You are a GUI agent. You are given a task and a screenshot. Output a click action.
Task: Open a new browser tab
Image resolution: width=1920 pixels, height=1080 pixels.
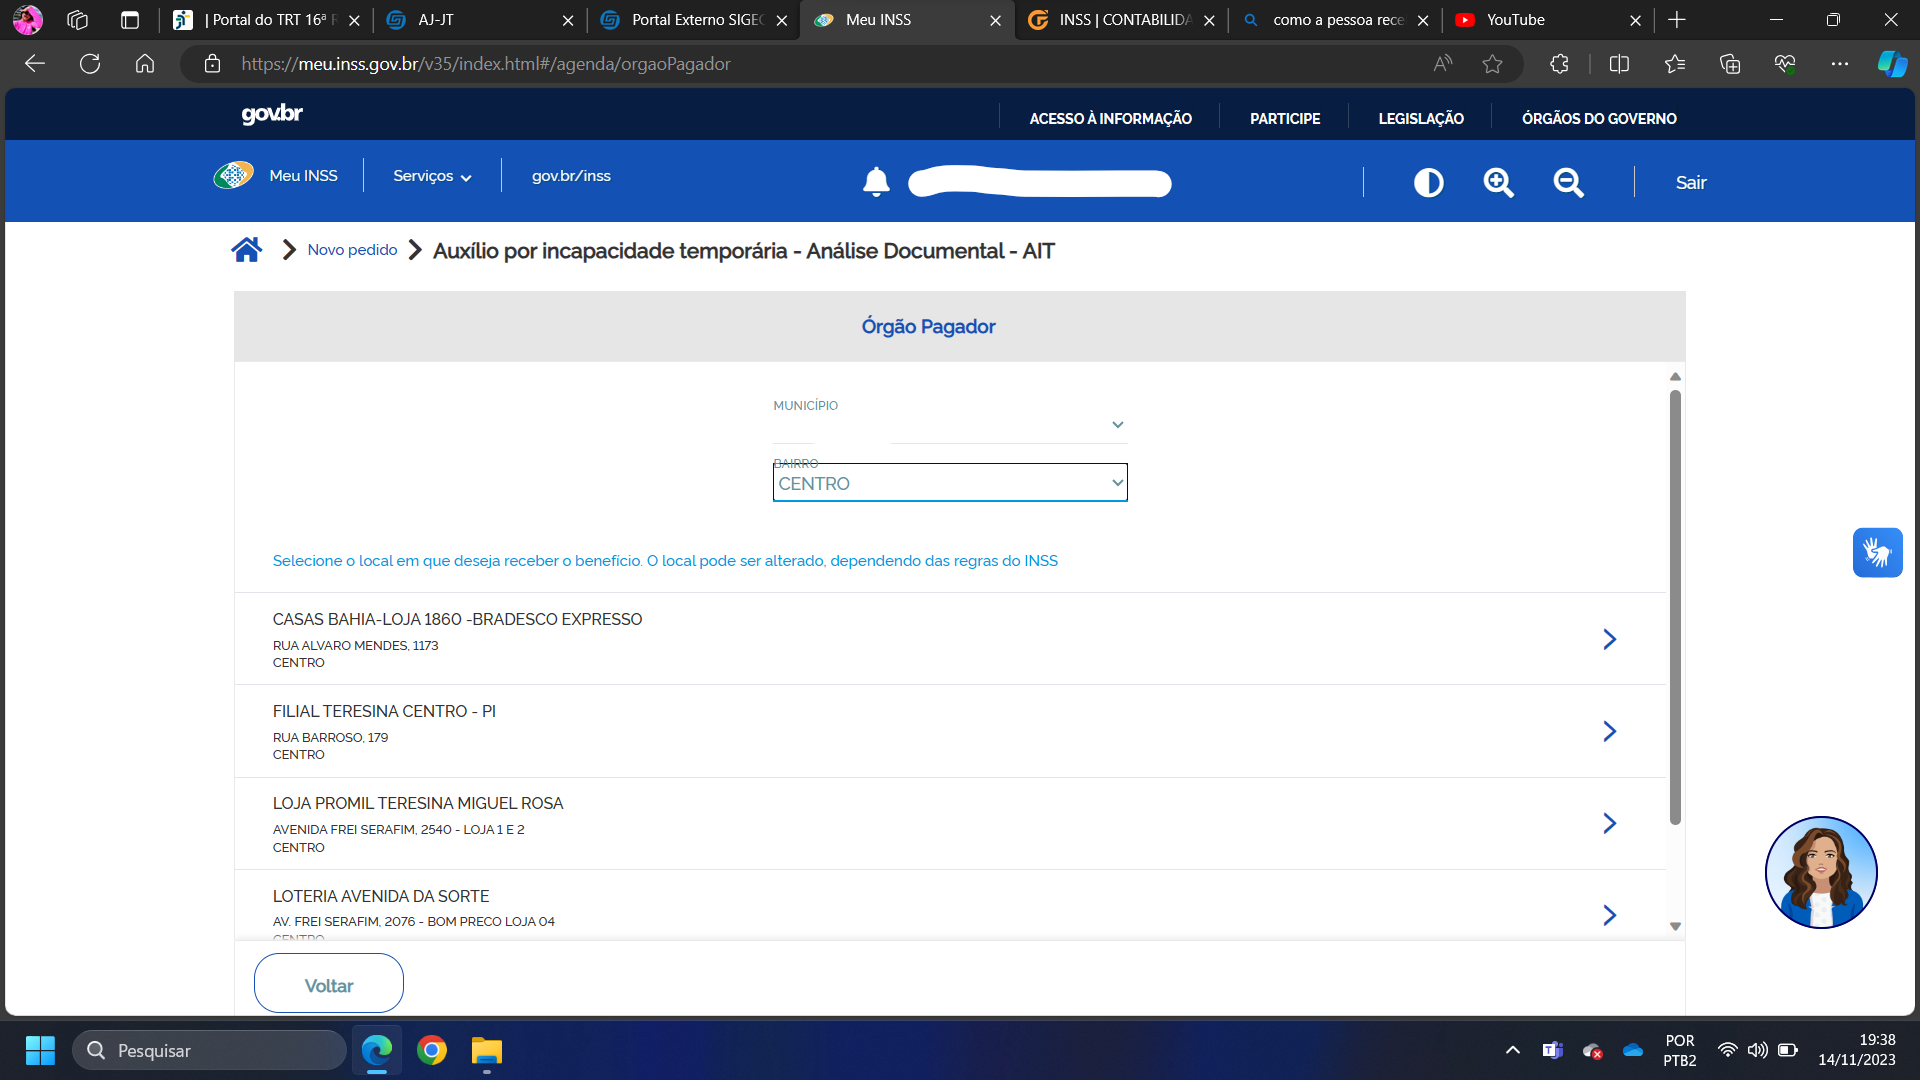tap(1677, 20)
